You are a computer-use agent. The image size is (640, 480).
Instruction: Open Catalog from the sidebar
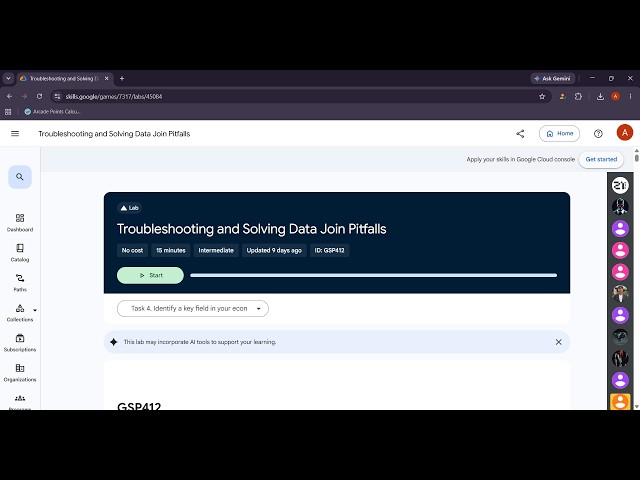[20, 253]
